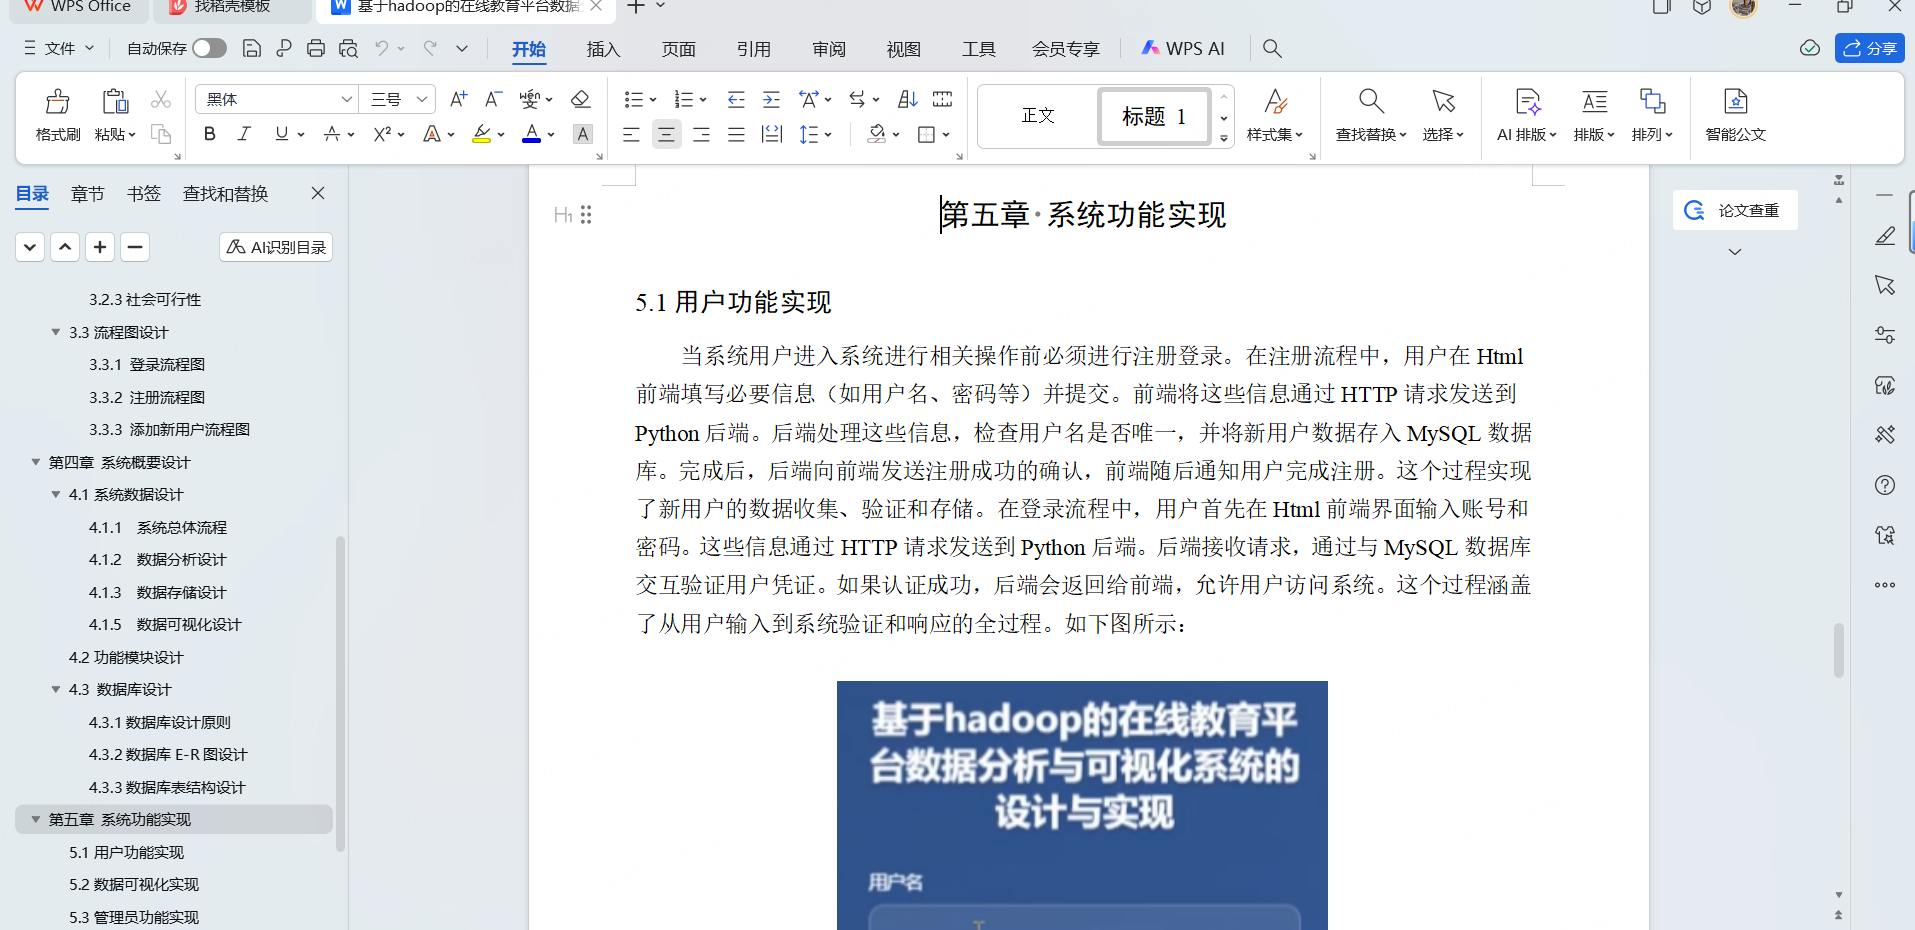Apply bullet list formatting
Image resolution: width=1915 pixels, height=930 pixels.
coord(633,98)
